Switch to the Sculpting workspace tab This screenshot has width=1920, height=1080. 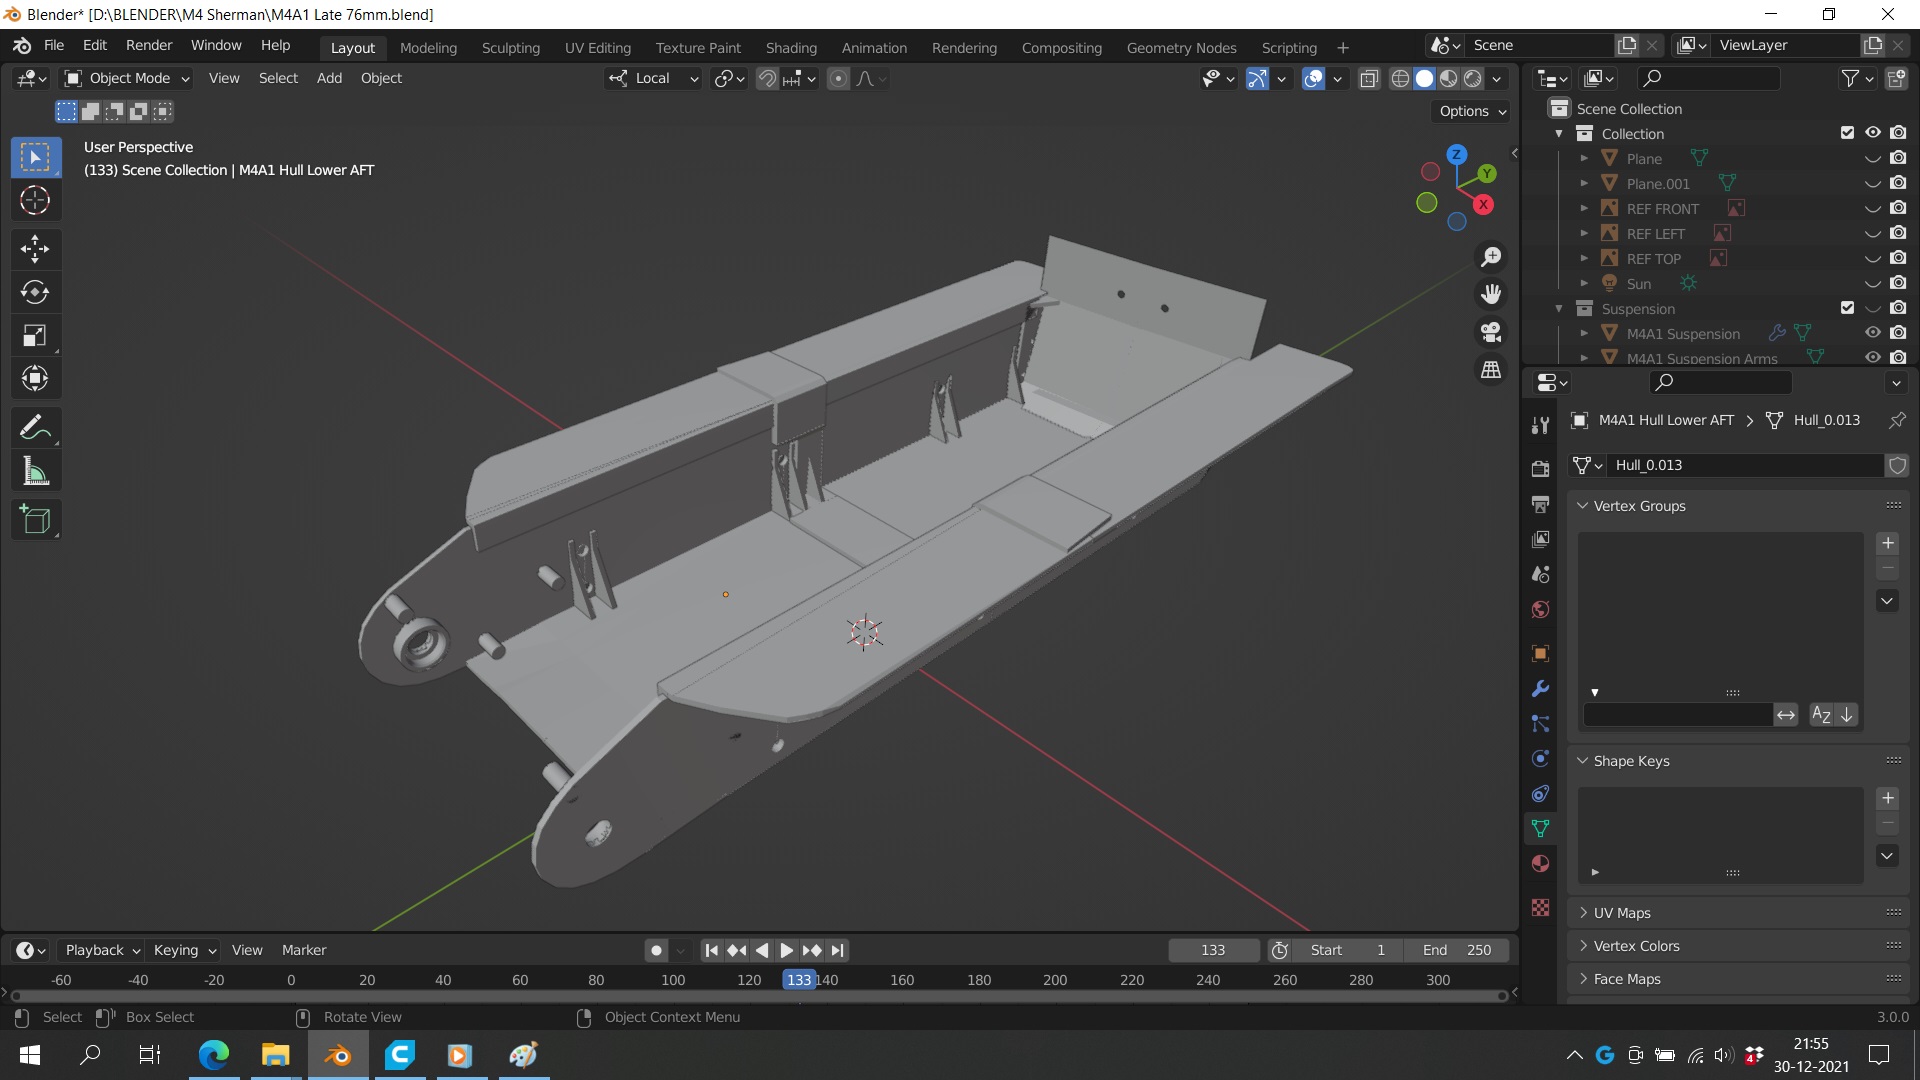[x=510, y=48]
